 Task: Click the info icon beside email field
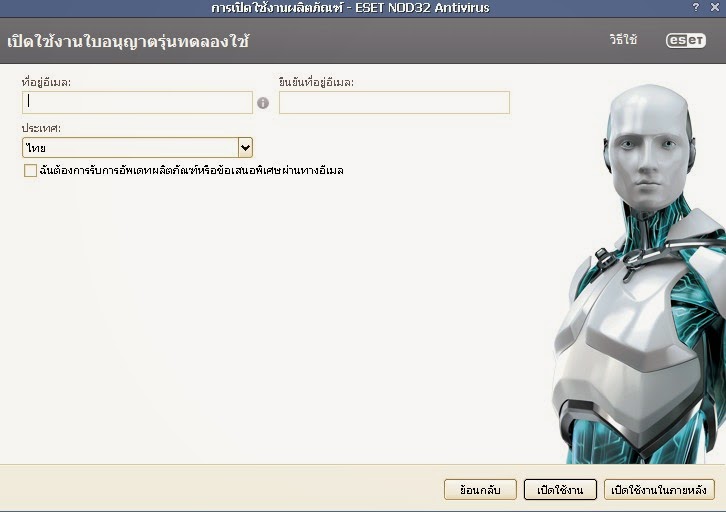point(263,103)
